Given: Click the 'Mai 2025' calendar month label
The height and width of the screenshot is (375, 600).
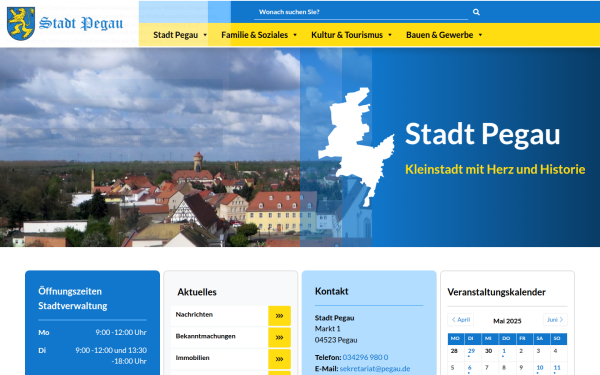Looking at the screenshot, I should click(507, 321).
